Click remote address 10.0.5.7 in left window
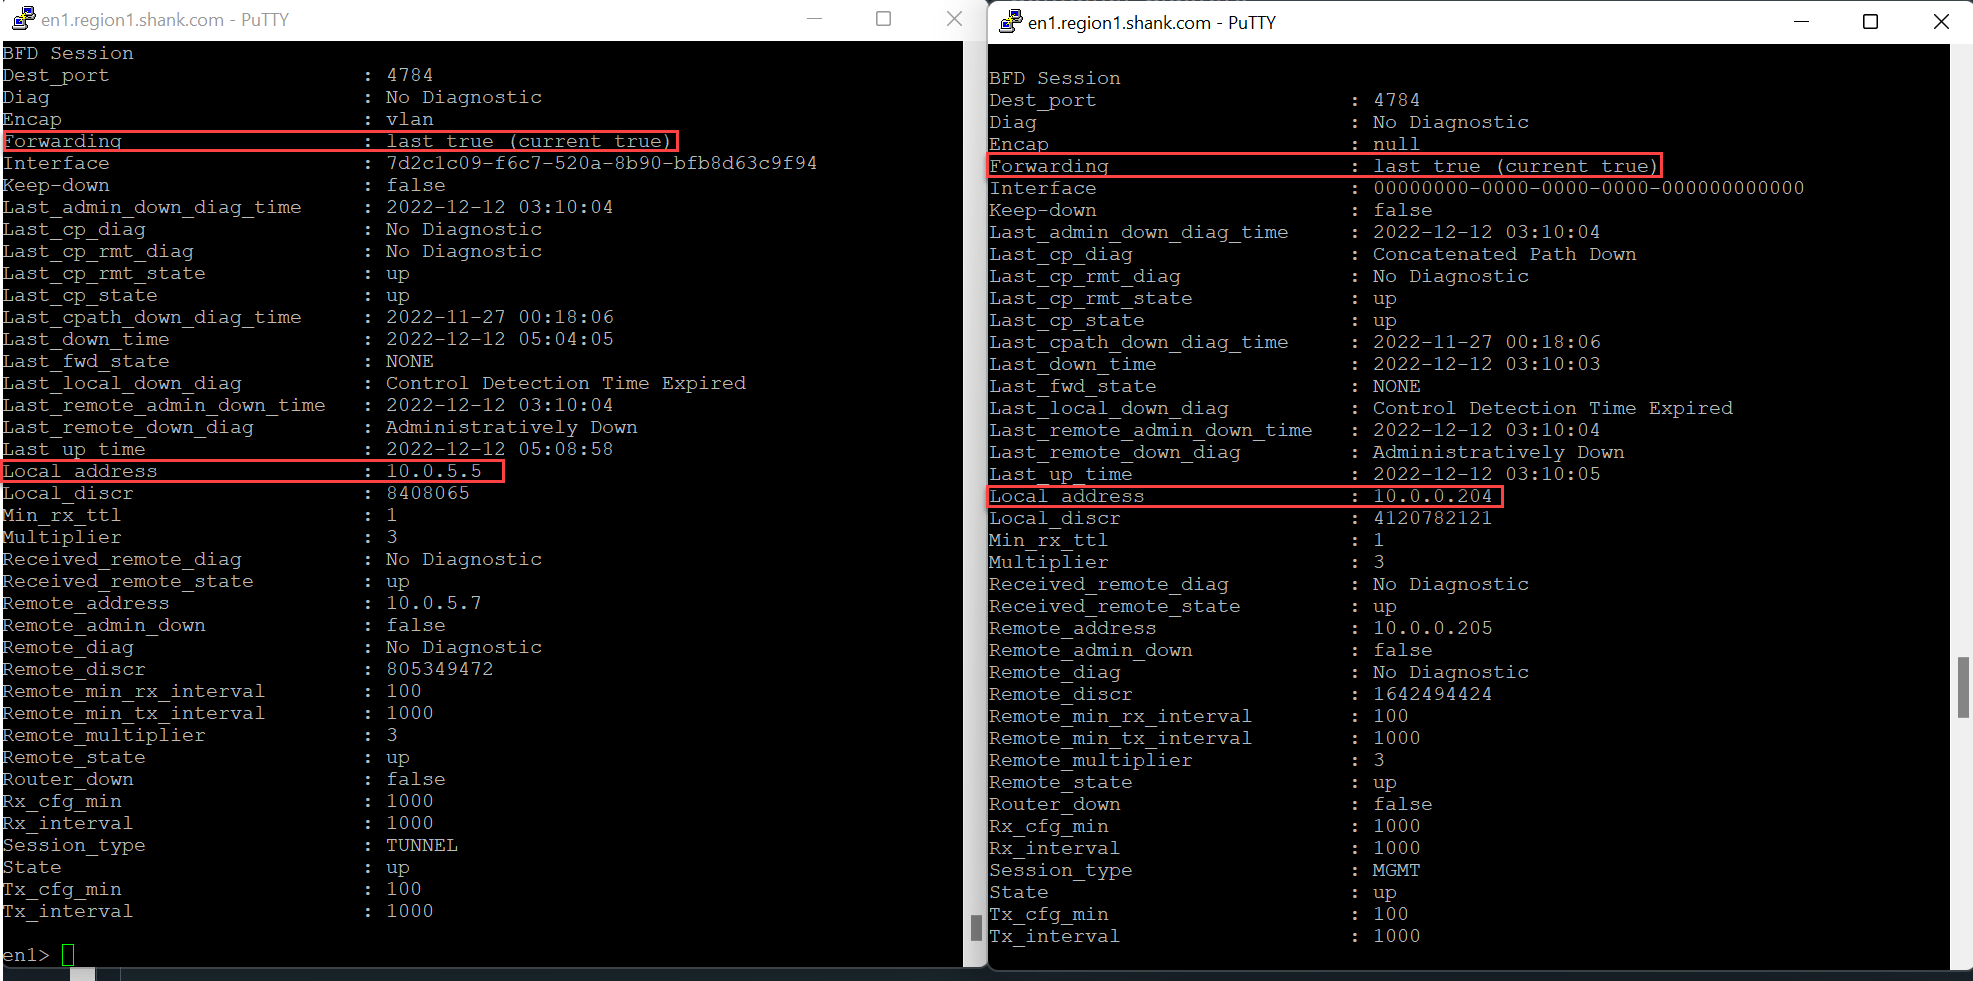Screen dimensions: 1973x981 tap(434, 603)
